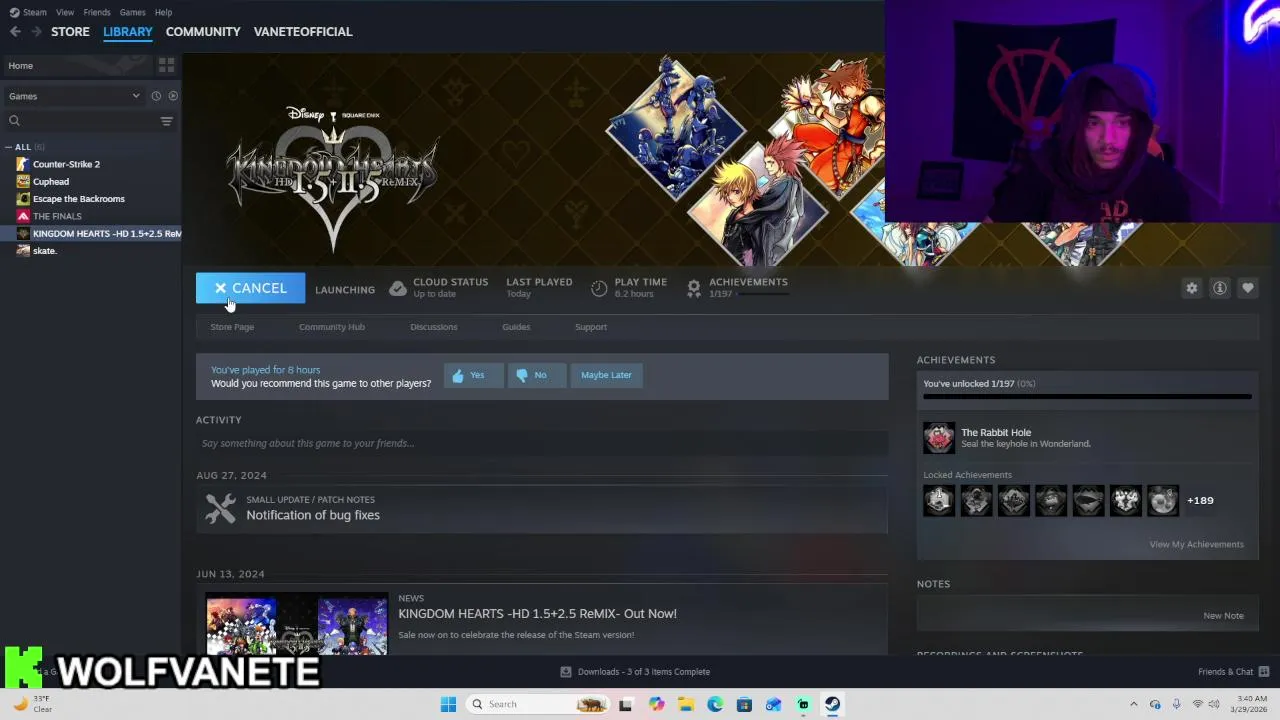The height and width of the screenshot is (720, 1280).
Task: Select skate. in the library list
Action: click(x=45, y=251)
